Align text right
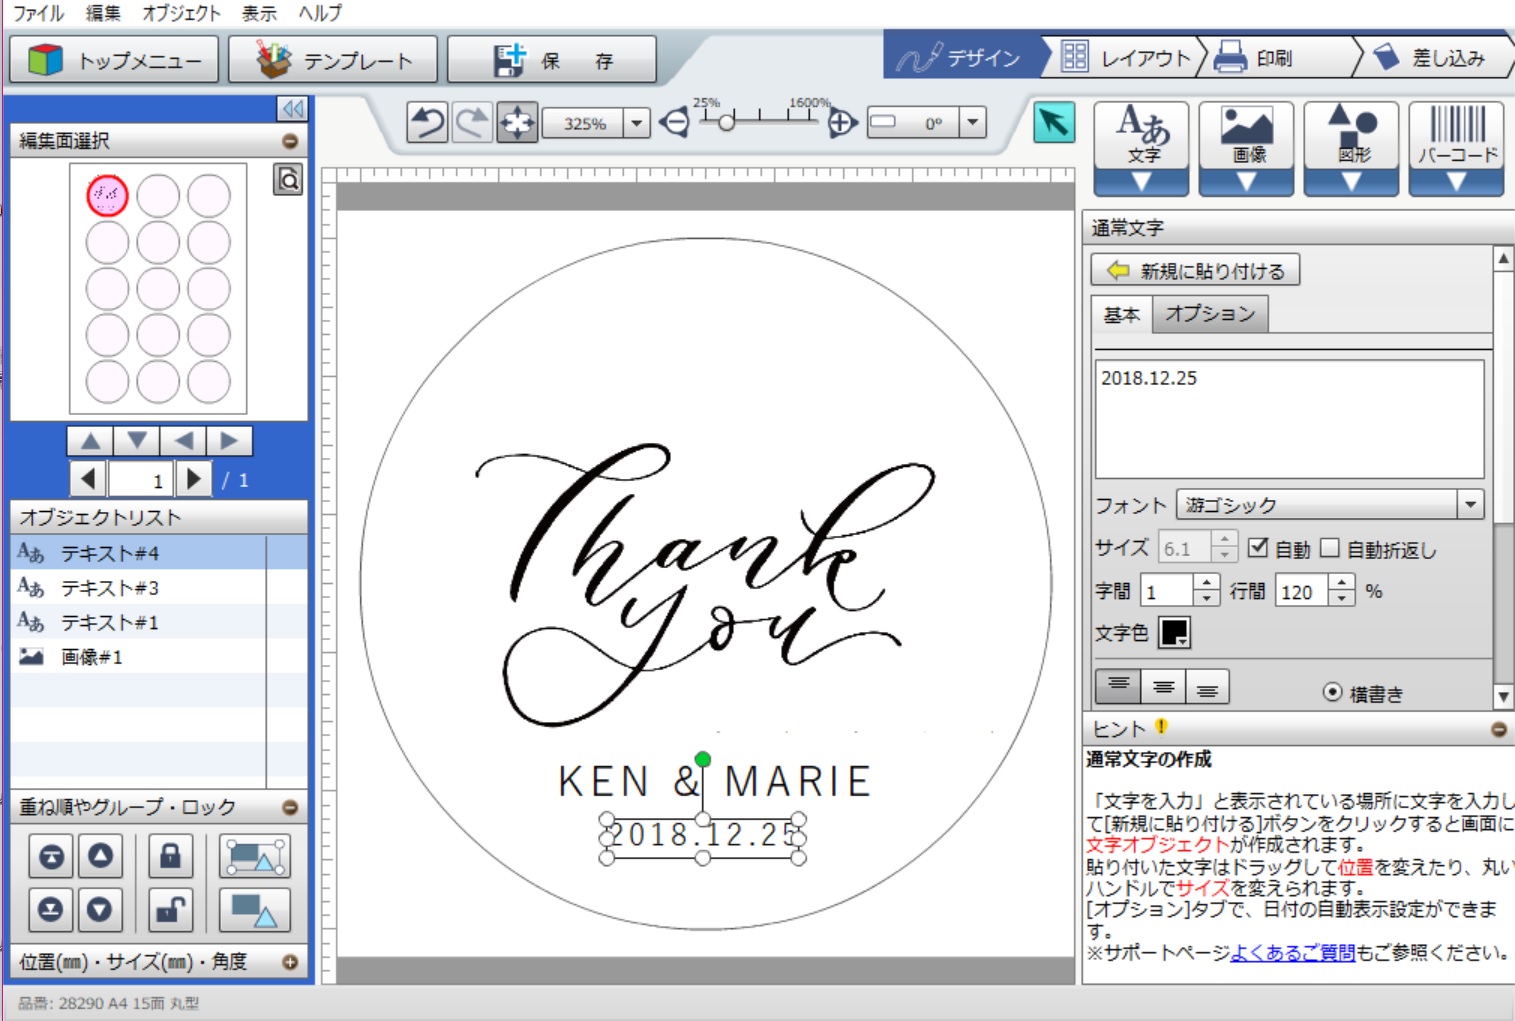 (1207, 686)
